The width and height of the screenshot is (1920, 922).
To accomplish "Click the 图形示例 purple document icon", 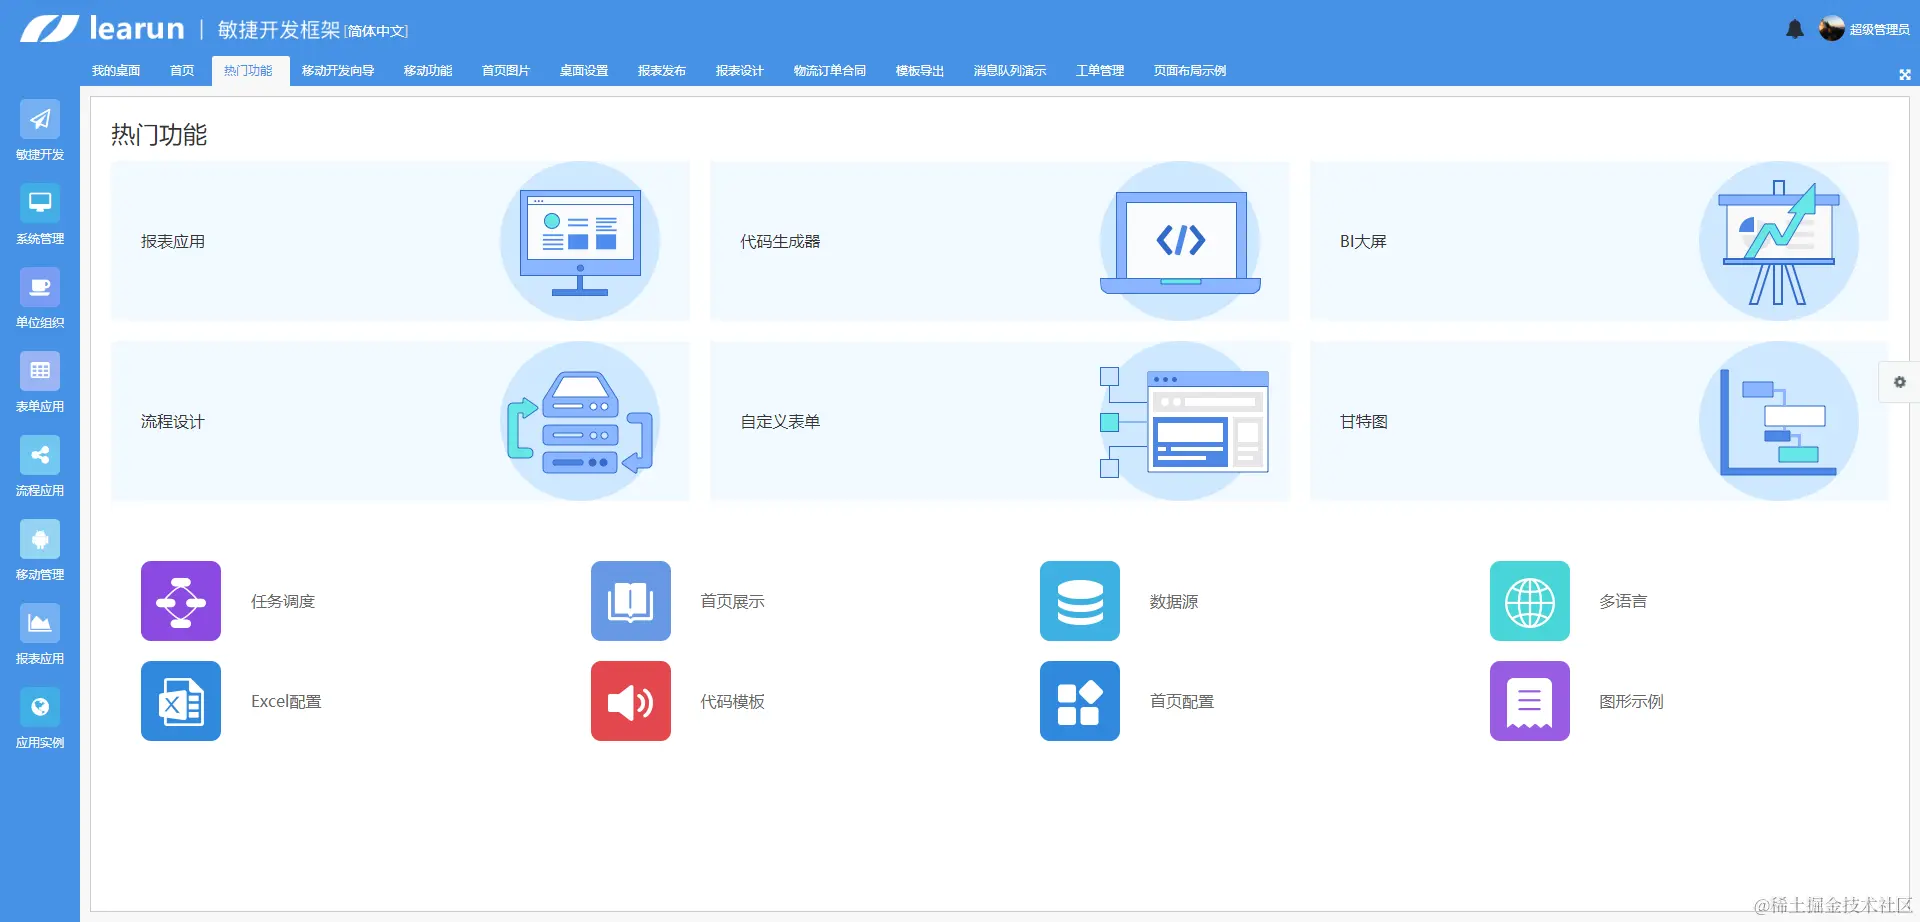I will point(1530,701).
